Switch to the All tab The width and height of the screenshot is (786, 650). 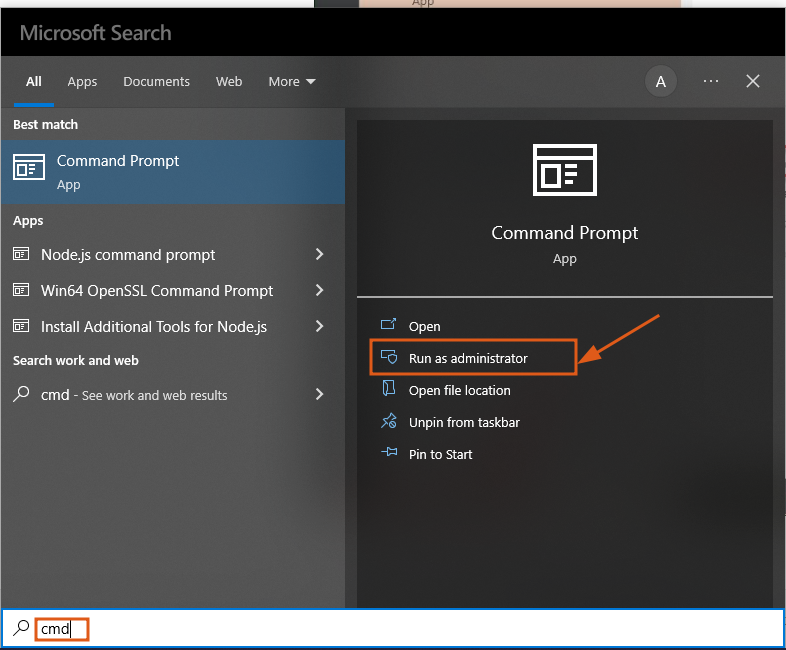pos(34,81)
